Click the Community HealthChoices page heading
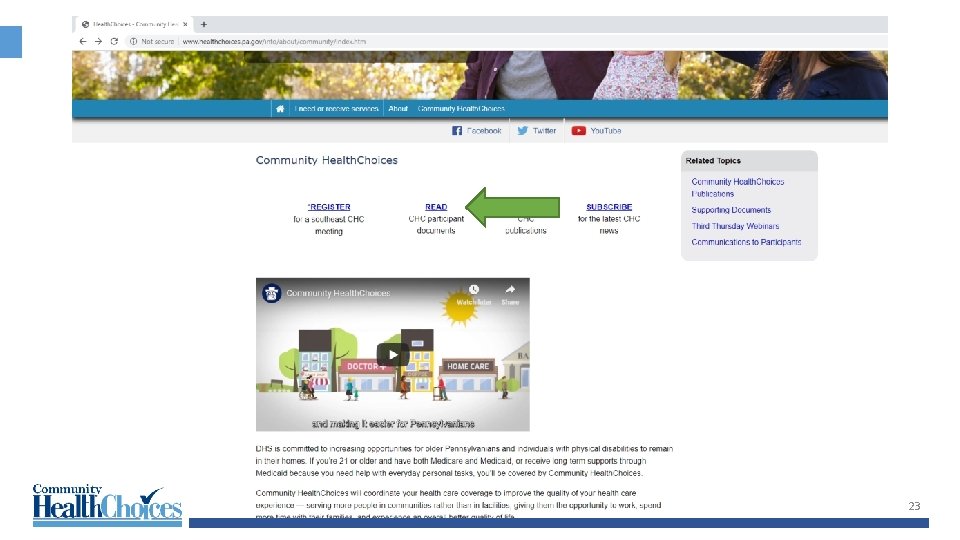Viewport: 960px width, 540px height. tap(326, 160)
